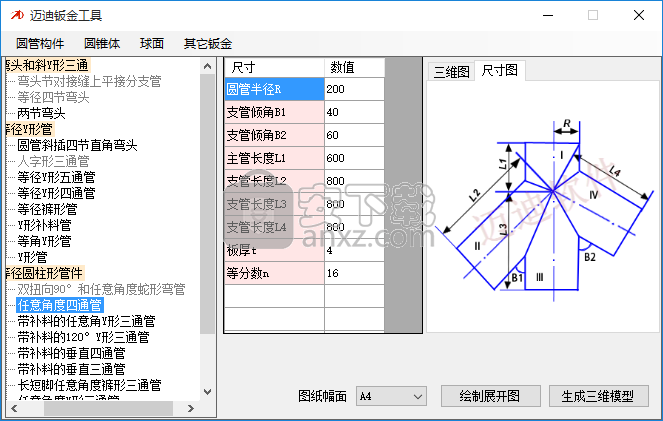Click the tree's vertical scrollbar thumb

pyautogui.click(x=207, y=204)
